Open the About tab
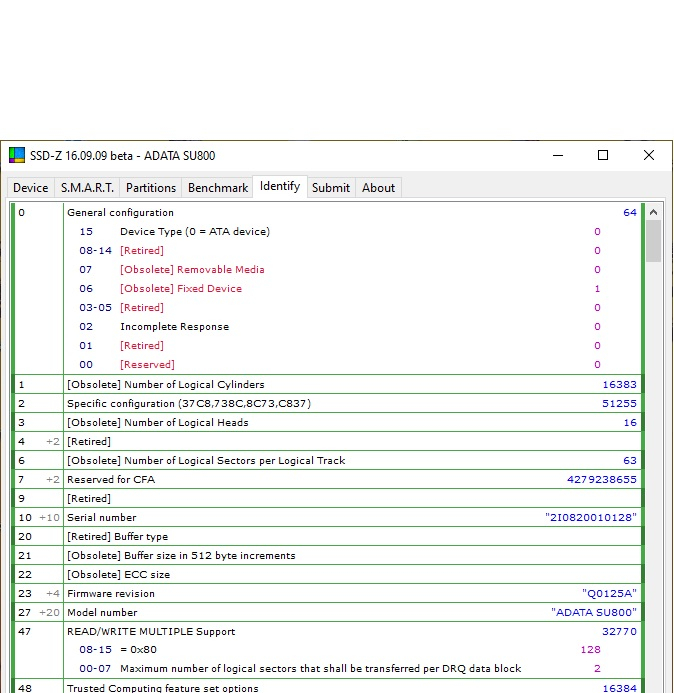Screen dimensions: 674x693 (378, 188)
